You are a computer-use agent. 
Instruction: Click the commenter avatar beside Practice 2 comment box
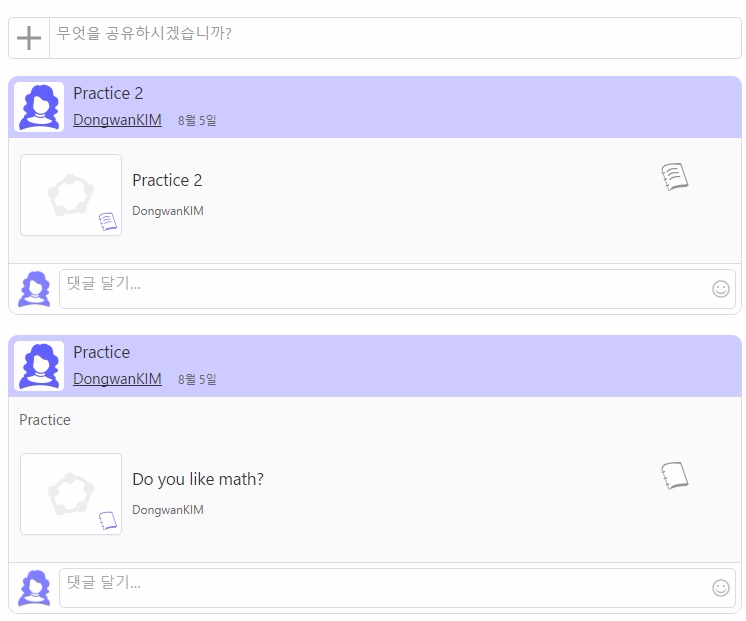point(34,289)
